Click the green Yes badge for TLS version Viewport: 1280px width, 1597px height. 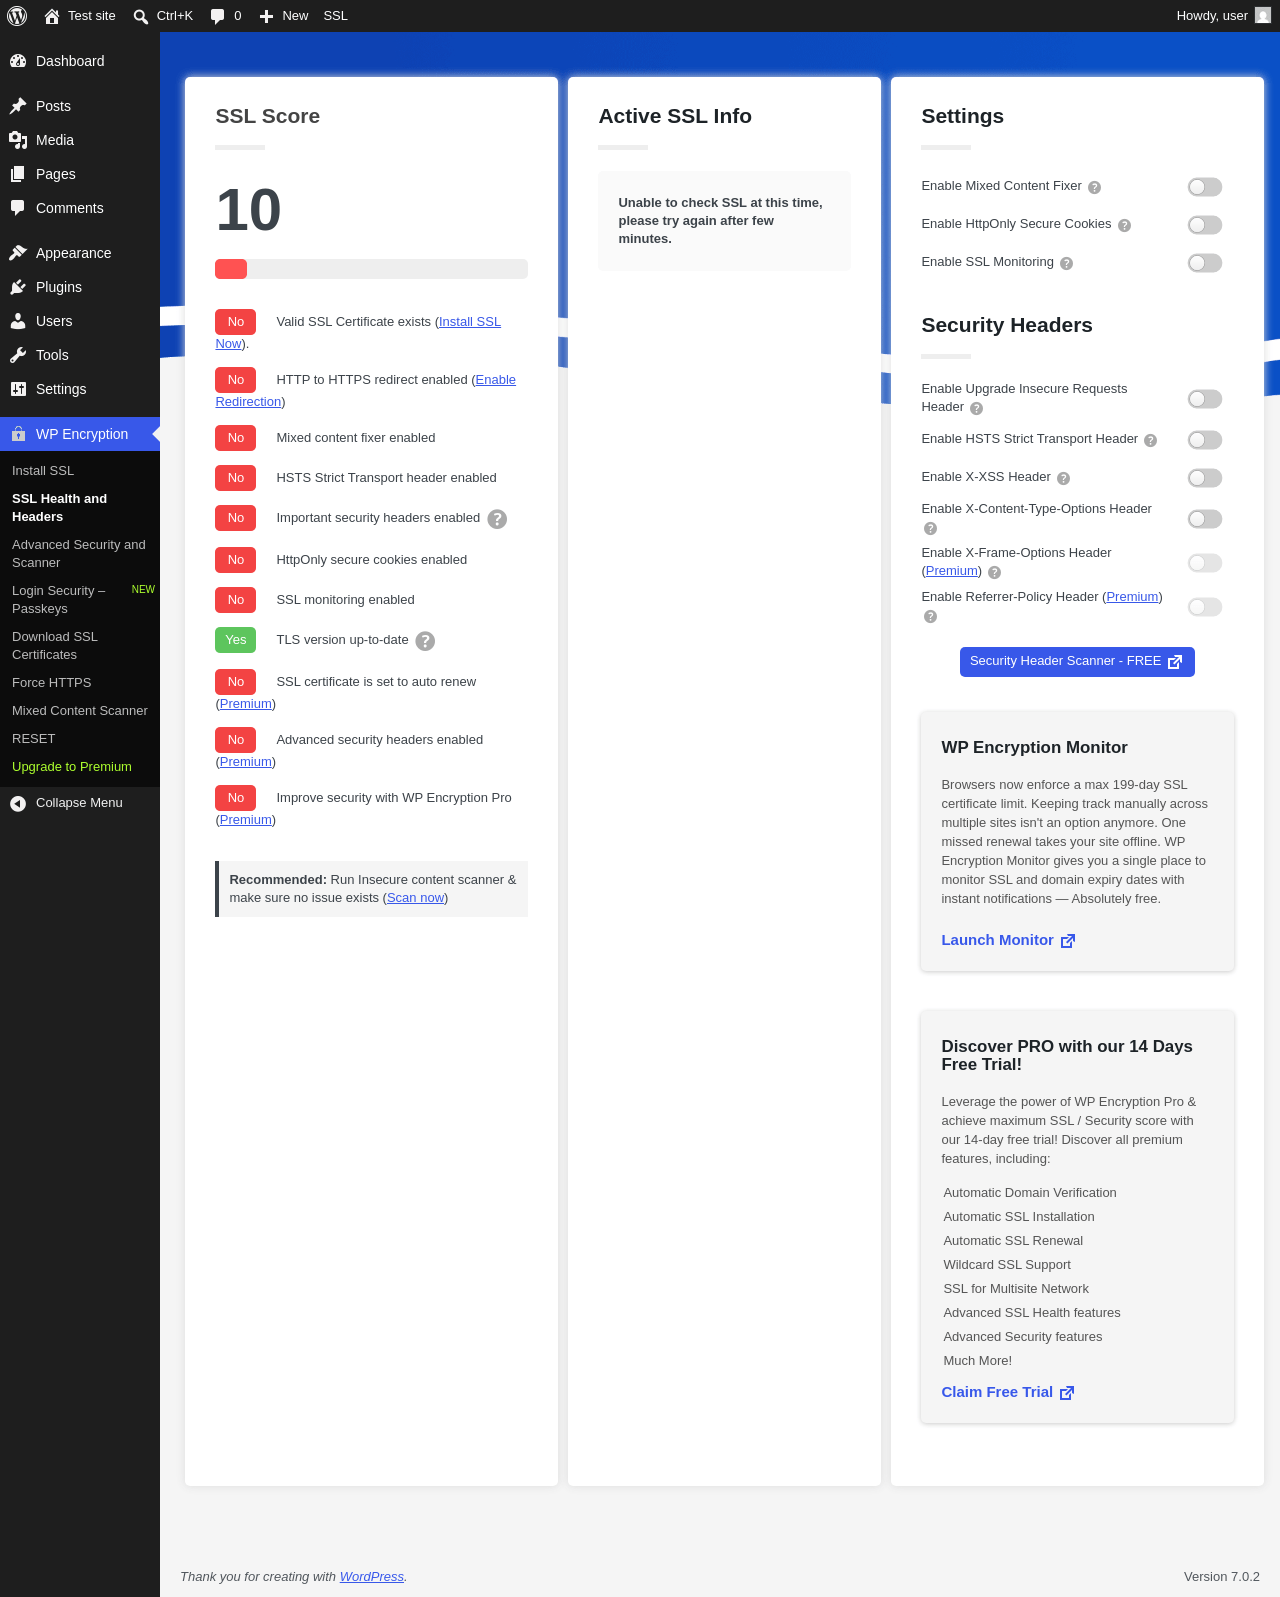coord(236,640)
